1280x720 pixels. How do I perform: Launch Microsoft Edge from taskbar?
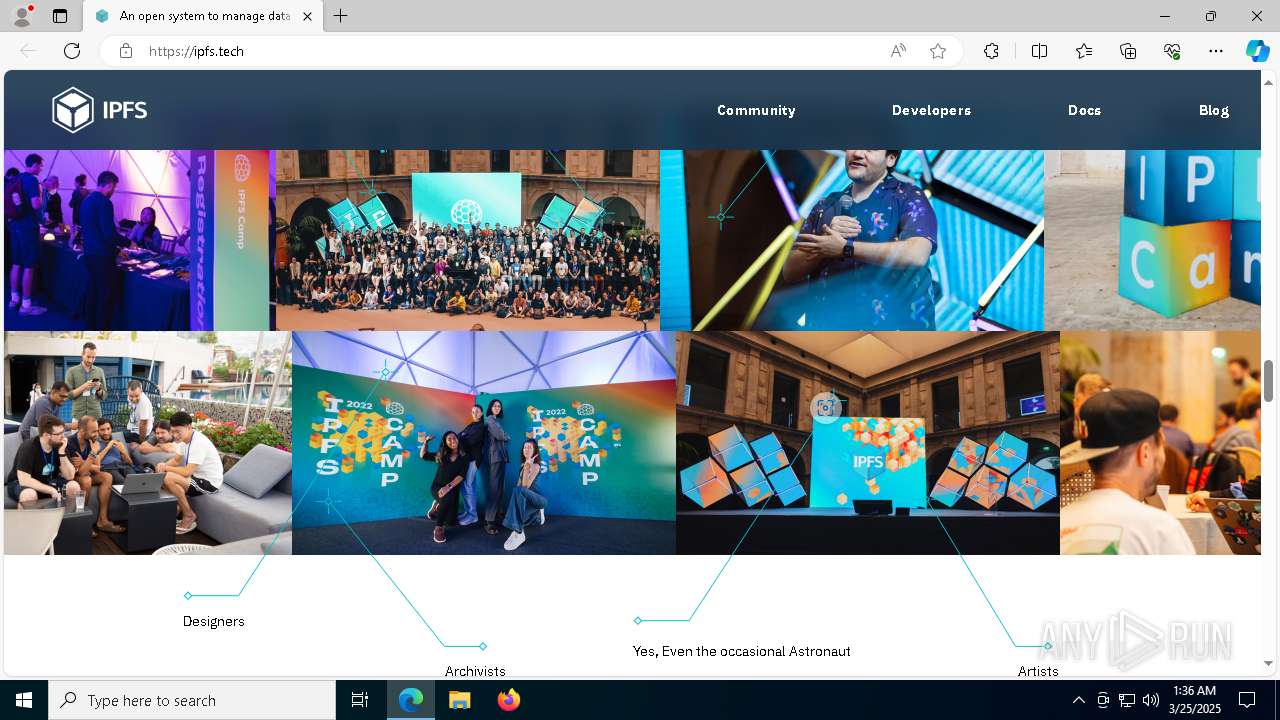click(411, 700)
